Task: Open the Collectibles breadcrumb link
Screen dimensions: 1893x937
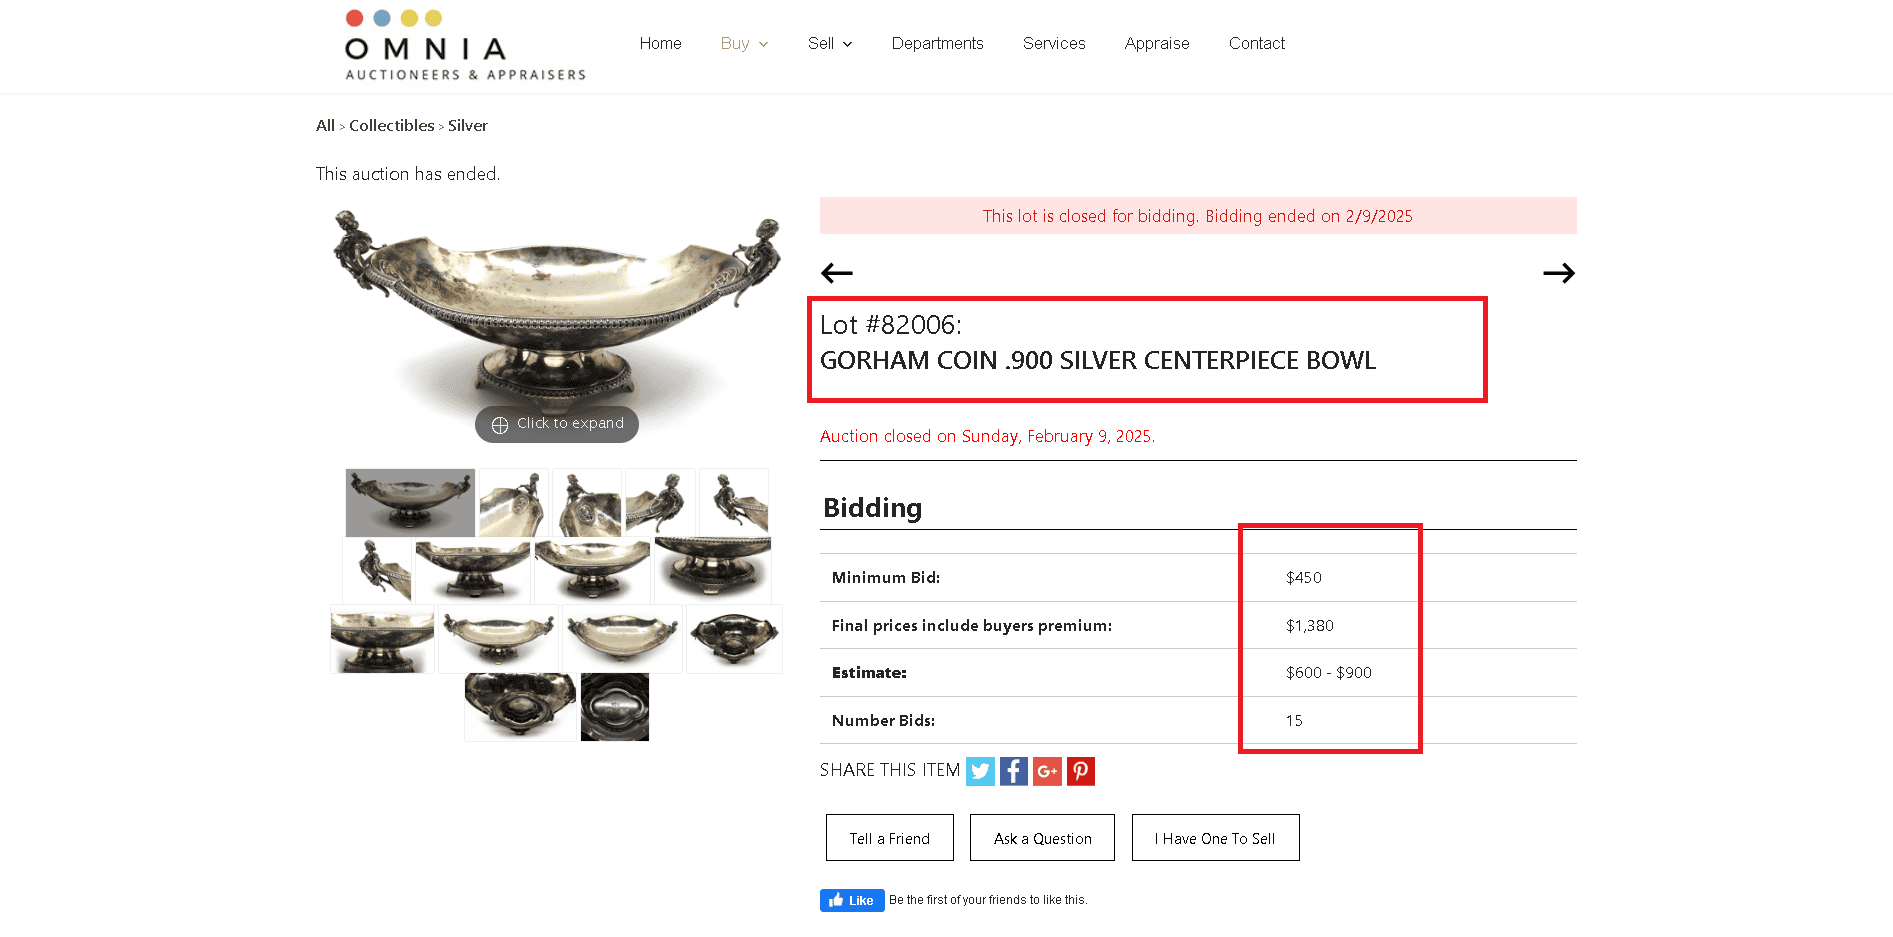Action: tap(392, 125)
